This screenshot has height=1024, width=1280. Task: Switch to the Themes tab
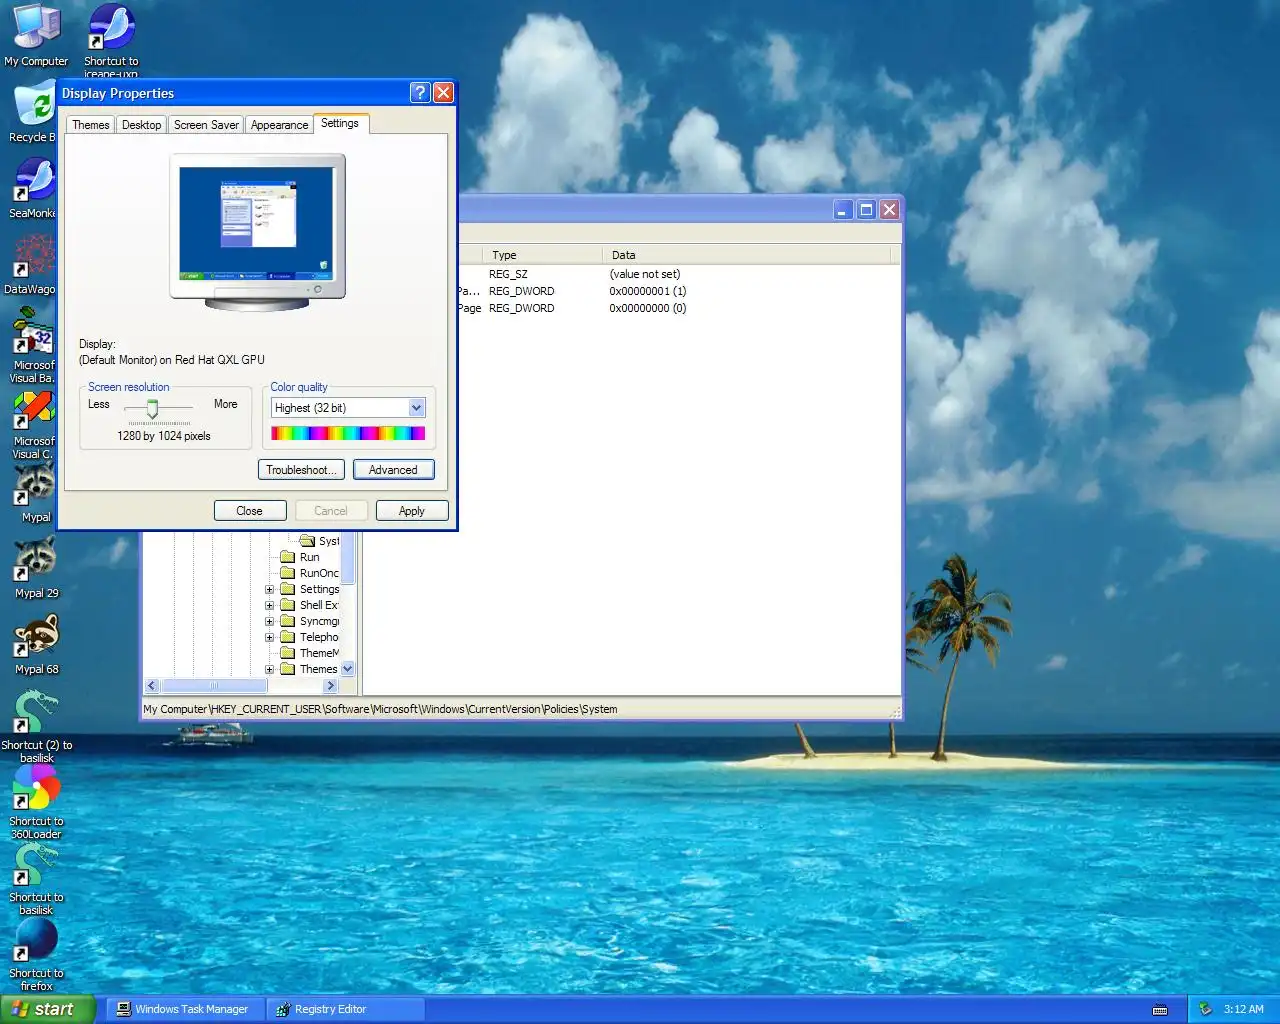pyautogui.click(x=90, y=125)
